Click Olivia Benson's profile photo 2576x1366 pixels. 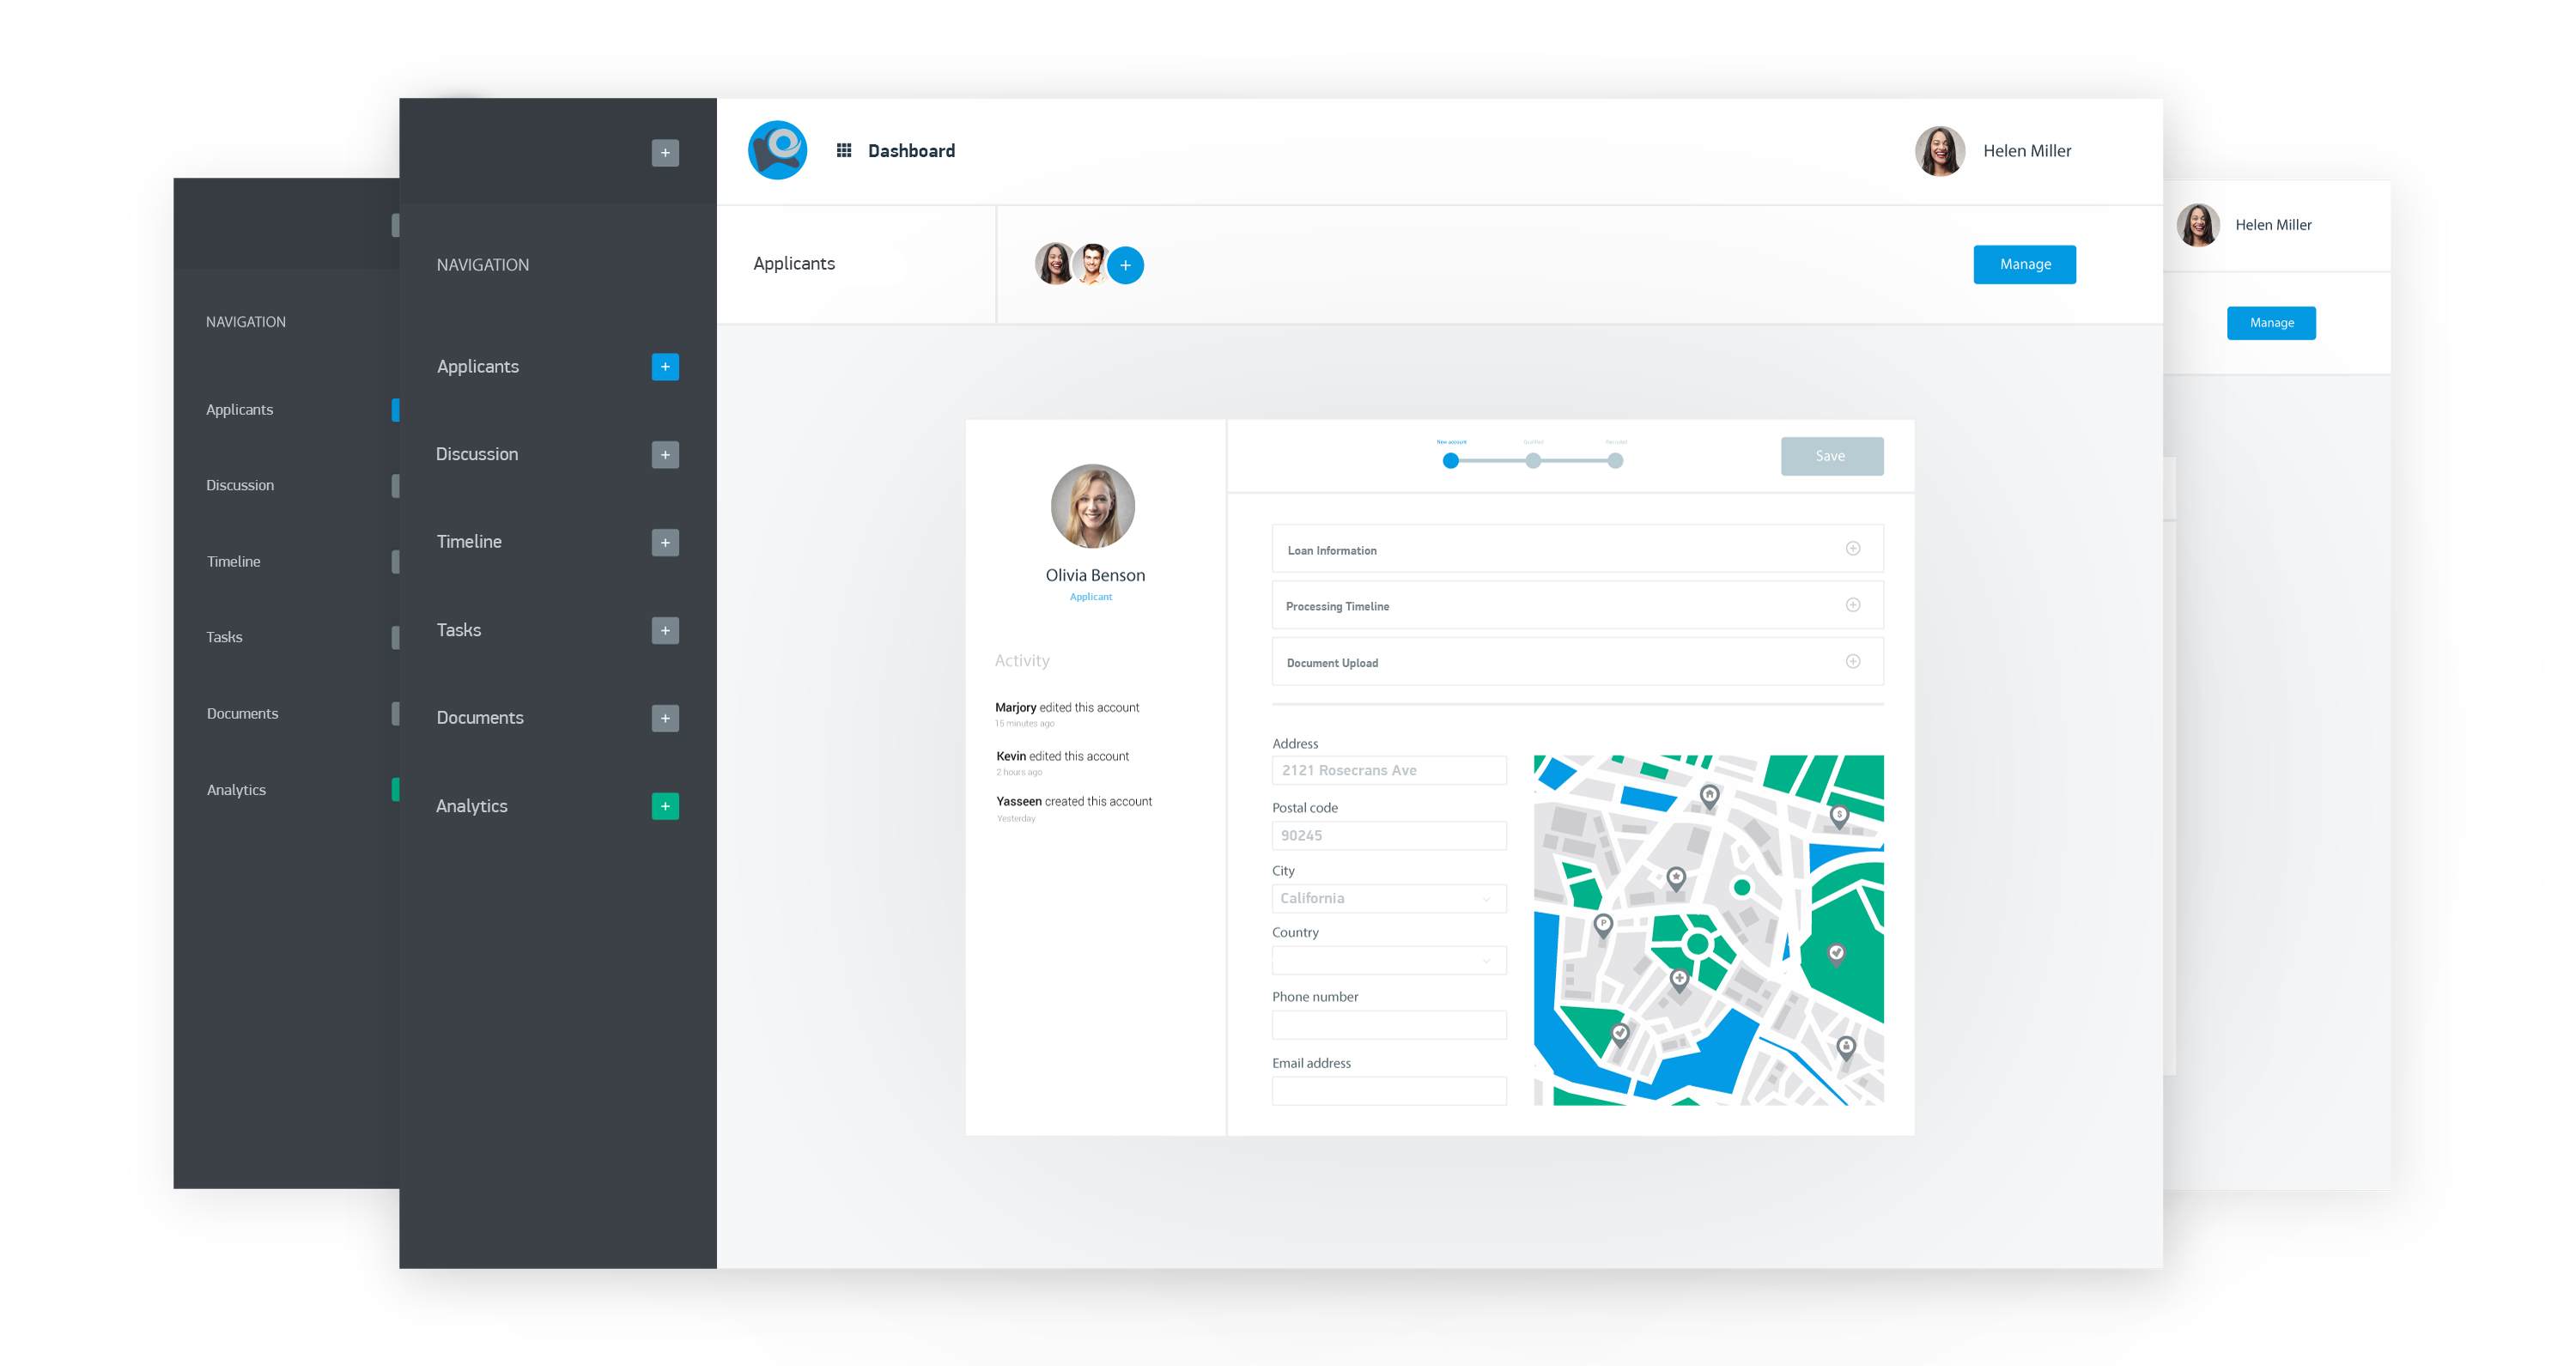tap(1093, 506)
